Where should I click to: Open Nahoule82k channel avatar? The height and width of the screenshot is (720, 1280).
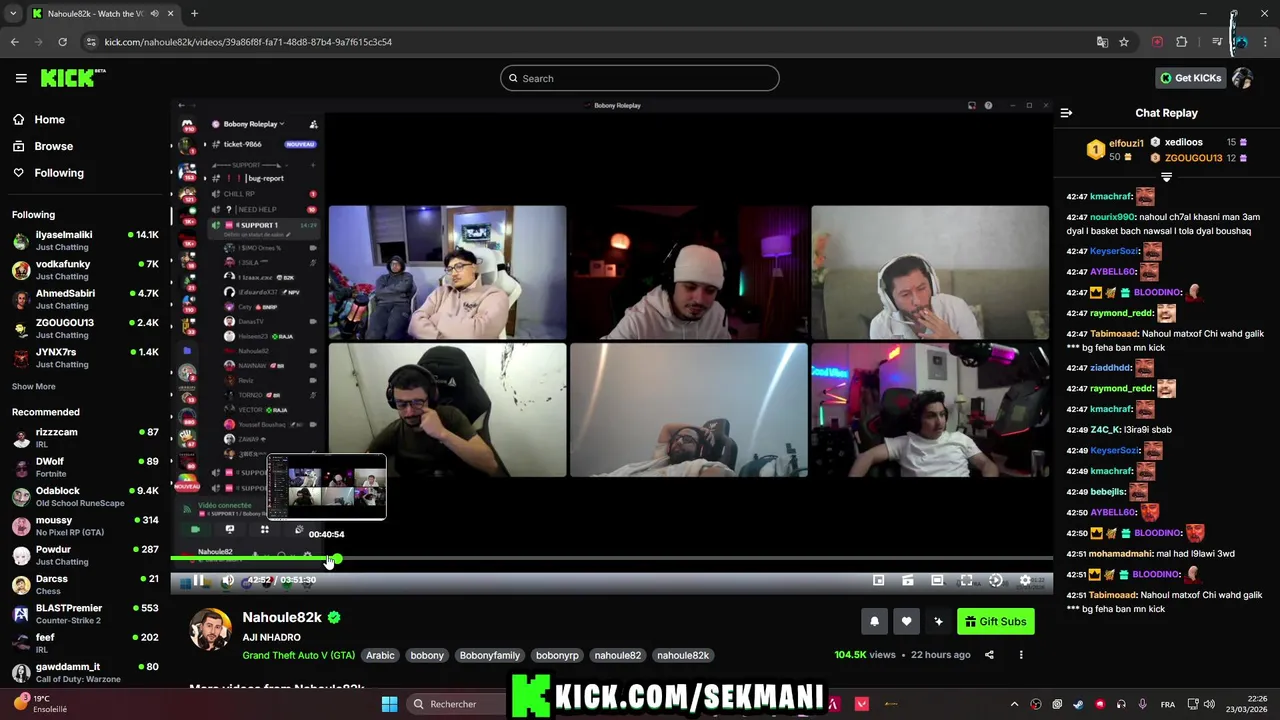pos(211,629)
